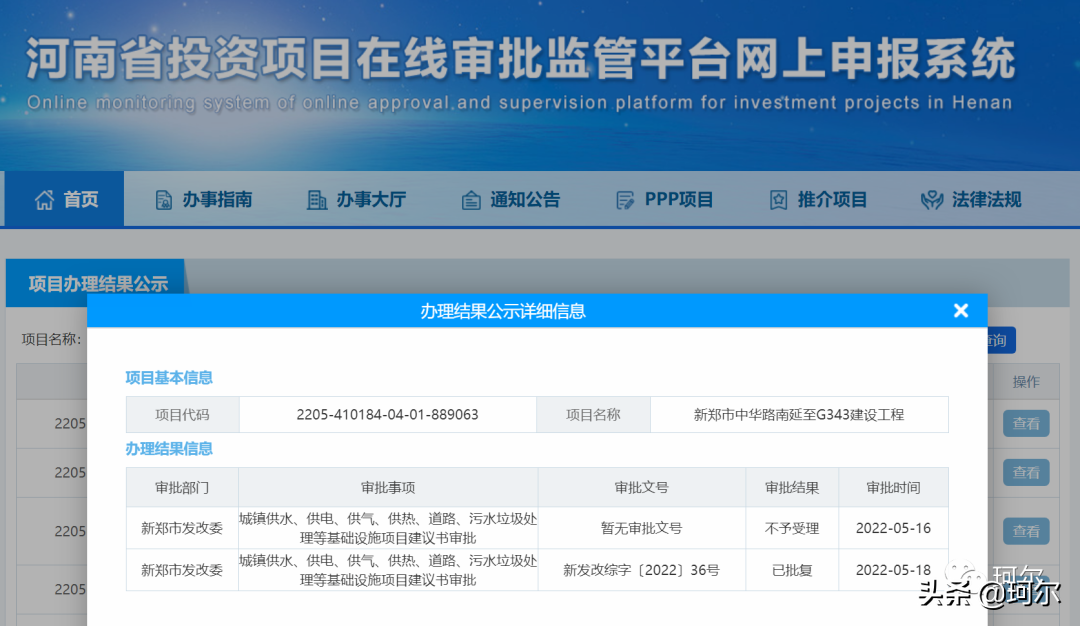
Task: Click the site title 河南省投资项目在线审批监管平台网上申报系统
Action: click(520, 59)
